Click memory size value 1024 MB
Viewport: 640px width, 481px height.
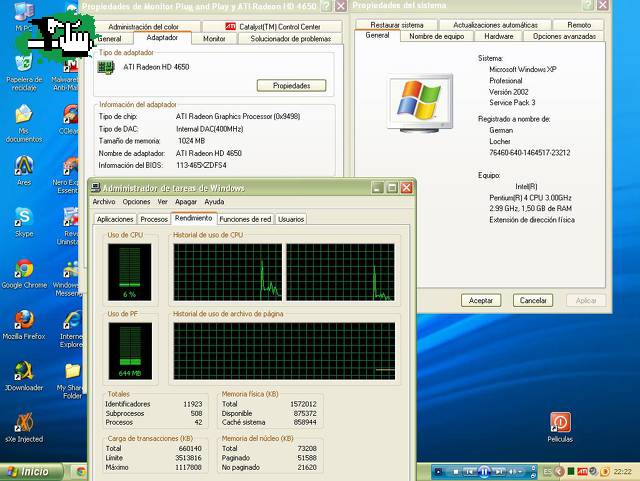[191, 141]
